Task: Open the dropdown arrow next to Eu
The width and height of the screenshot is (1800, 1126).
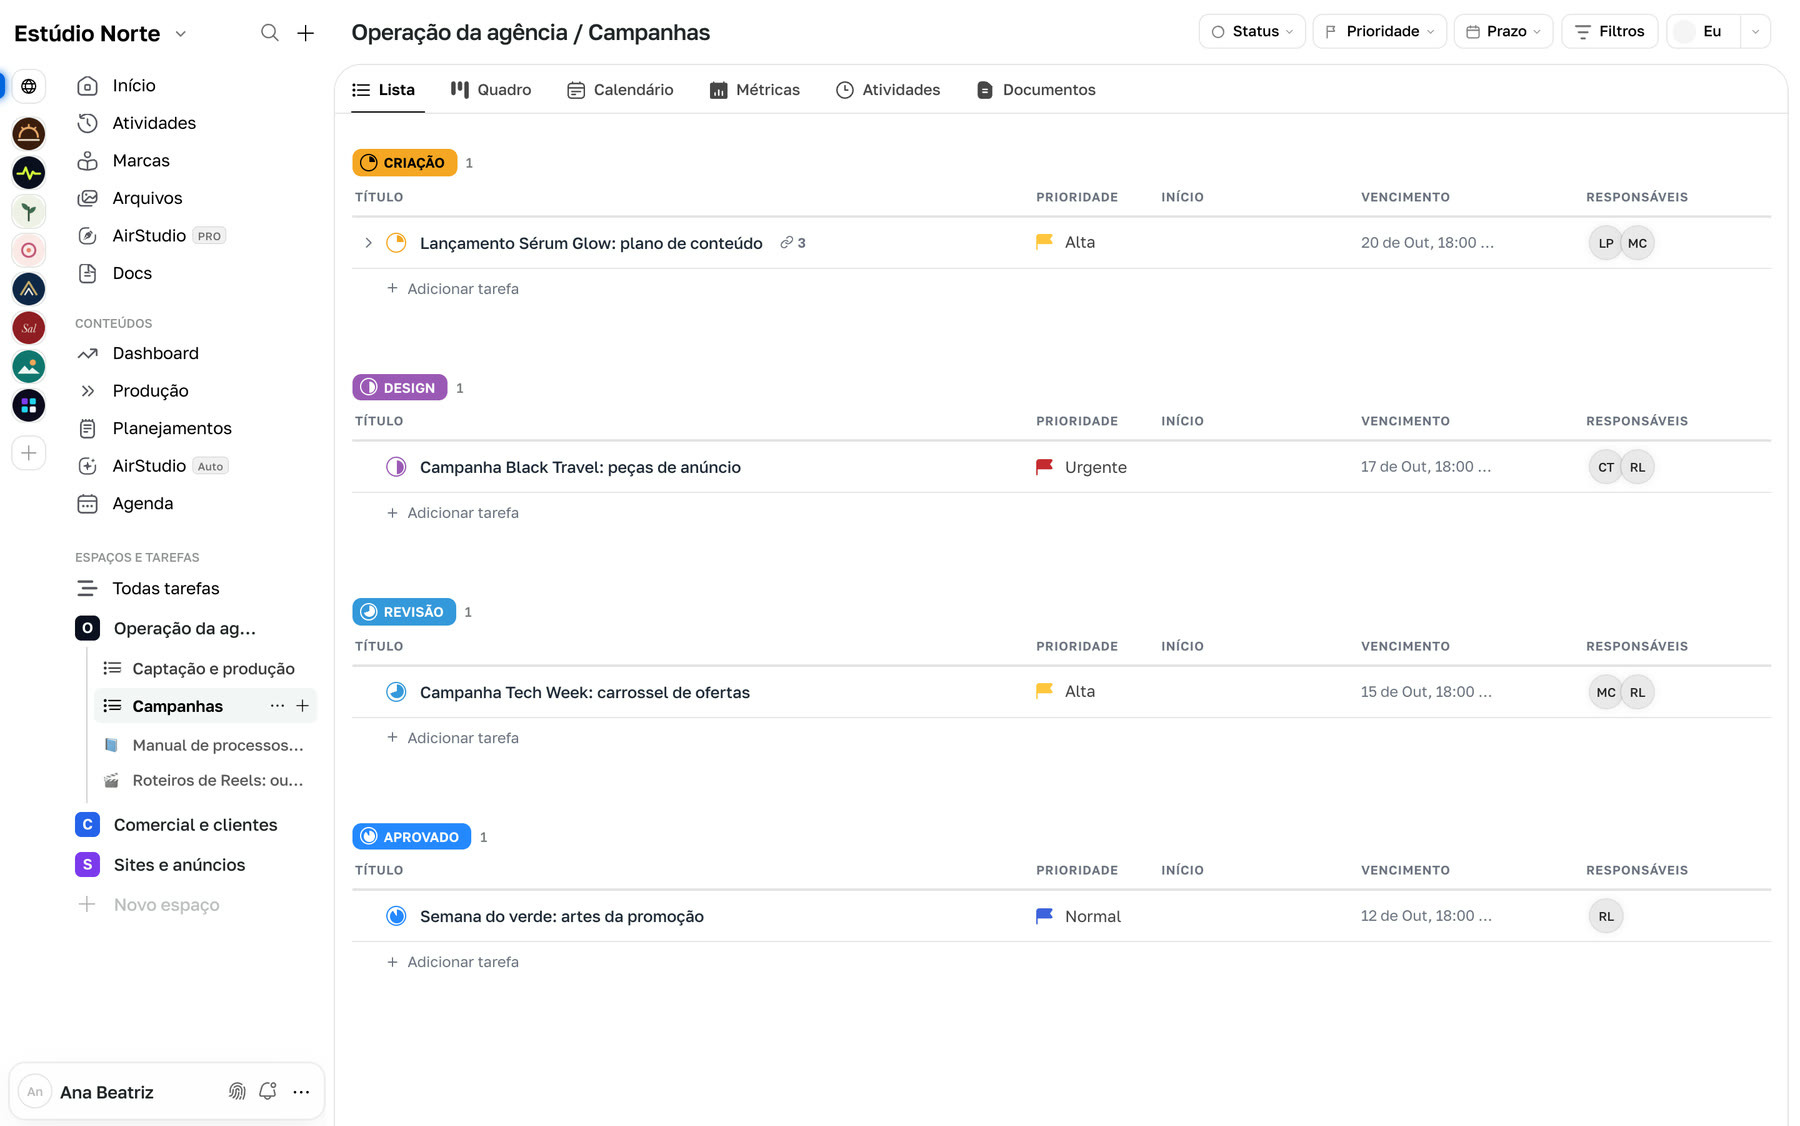Action: [1755, 32]
